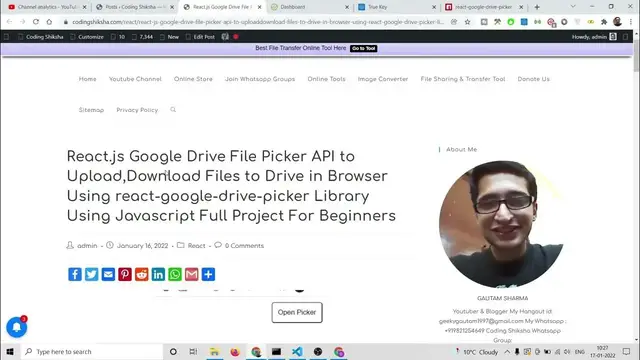Image resolution: width=640 pixels, height=360 pixels.
Task: Open Customize in WordPress admin bar
Action: (x=87, y=37)
